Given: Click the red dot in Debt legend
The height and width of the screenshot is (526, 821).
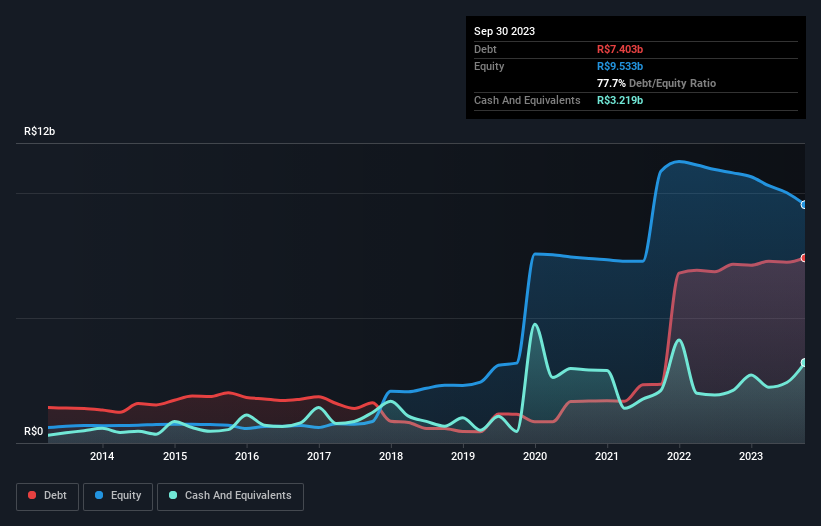Looking at the screenshot, I should tap(32, 495).
